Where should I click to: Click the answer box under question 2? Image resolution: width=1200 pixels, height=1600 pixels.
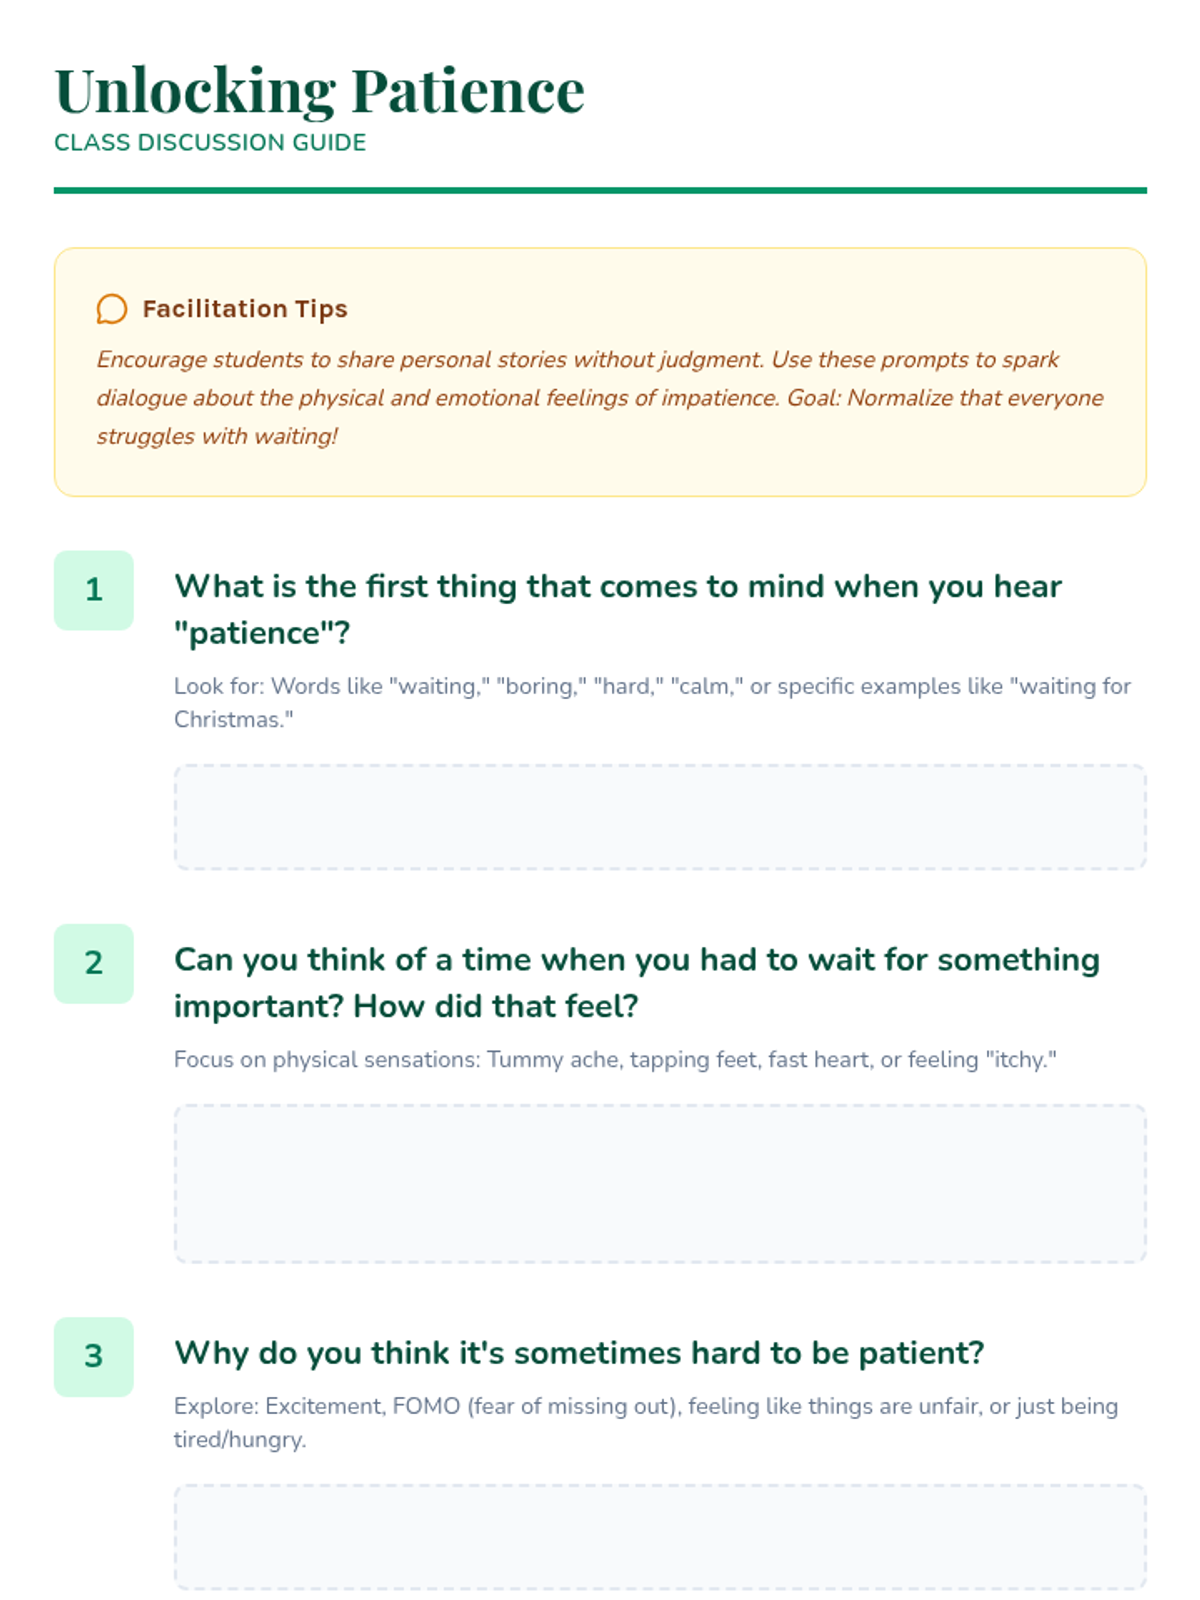tap(660, 1183)
